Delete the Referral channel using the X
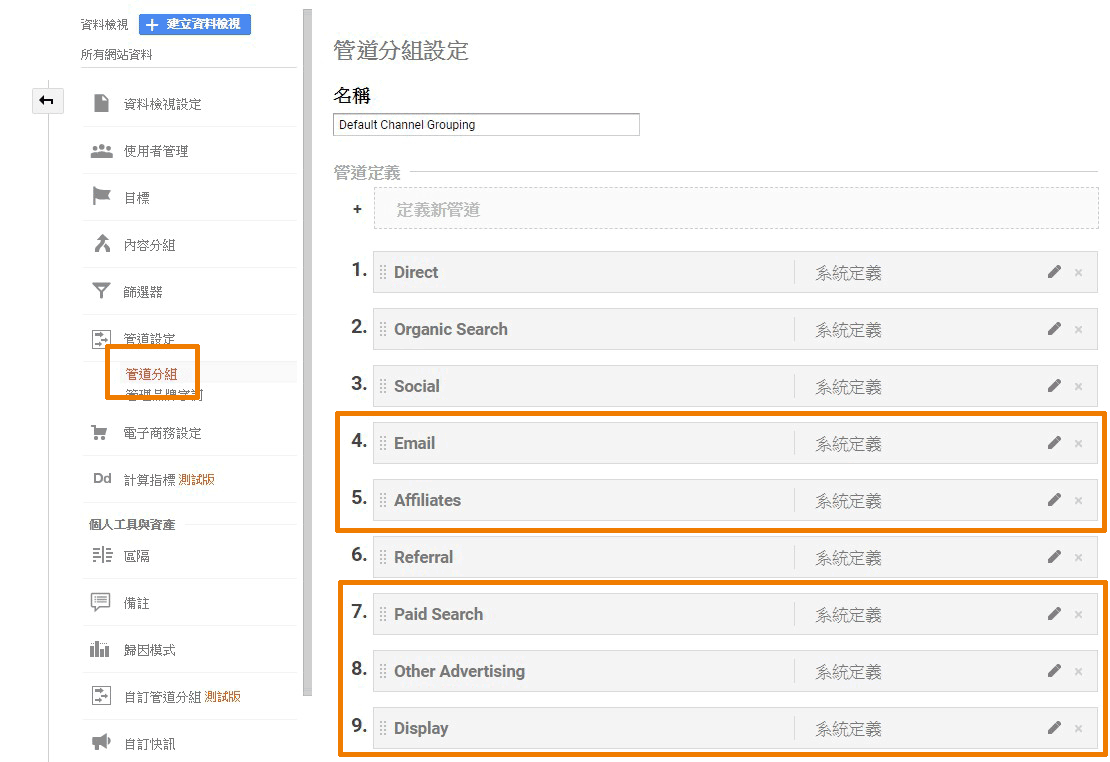 (x=1078, y=557)
